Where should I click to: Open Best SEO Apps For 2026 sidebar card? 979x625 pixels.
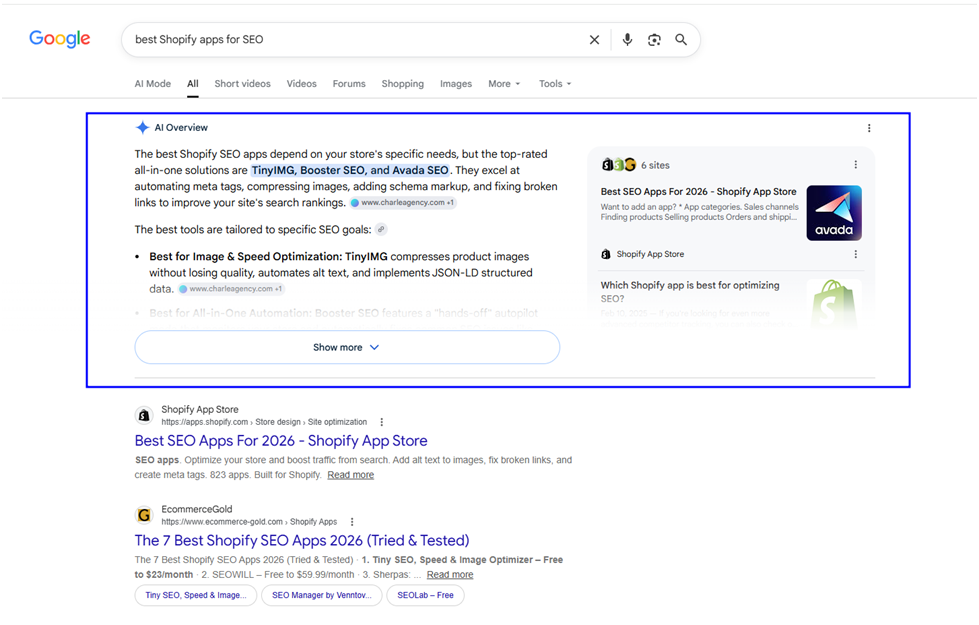(x=699, y=192)
